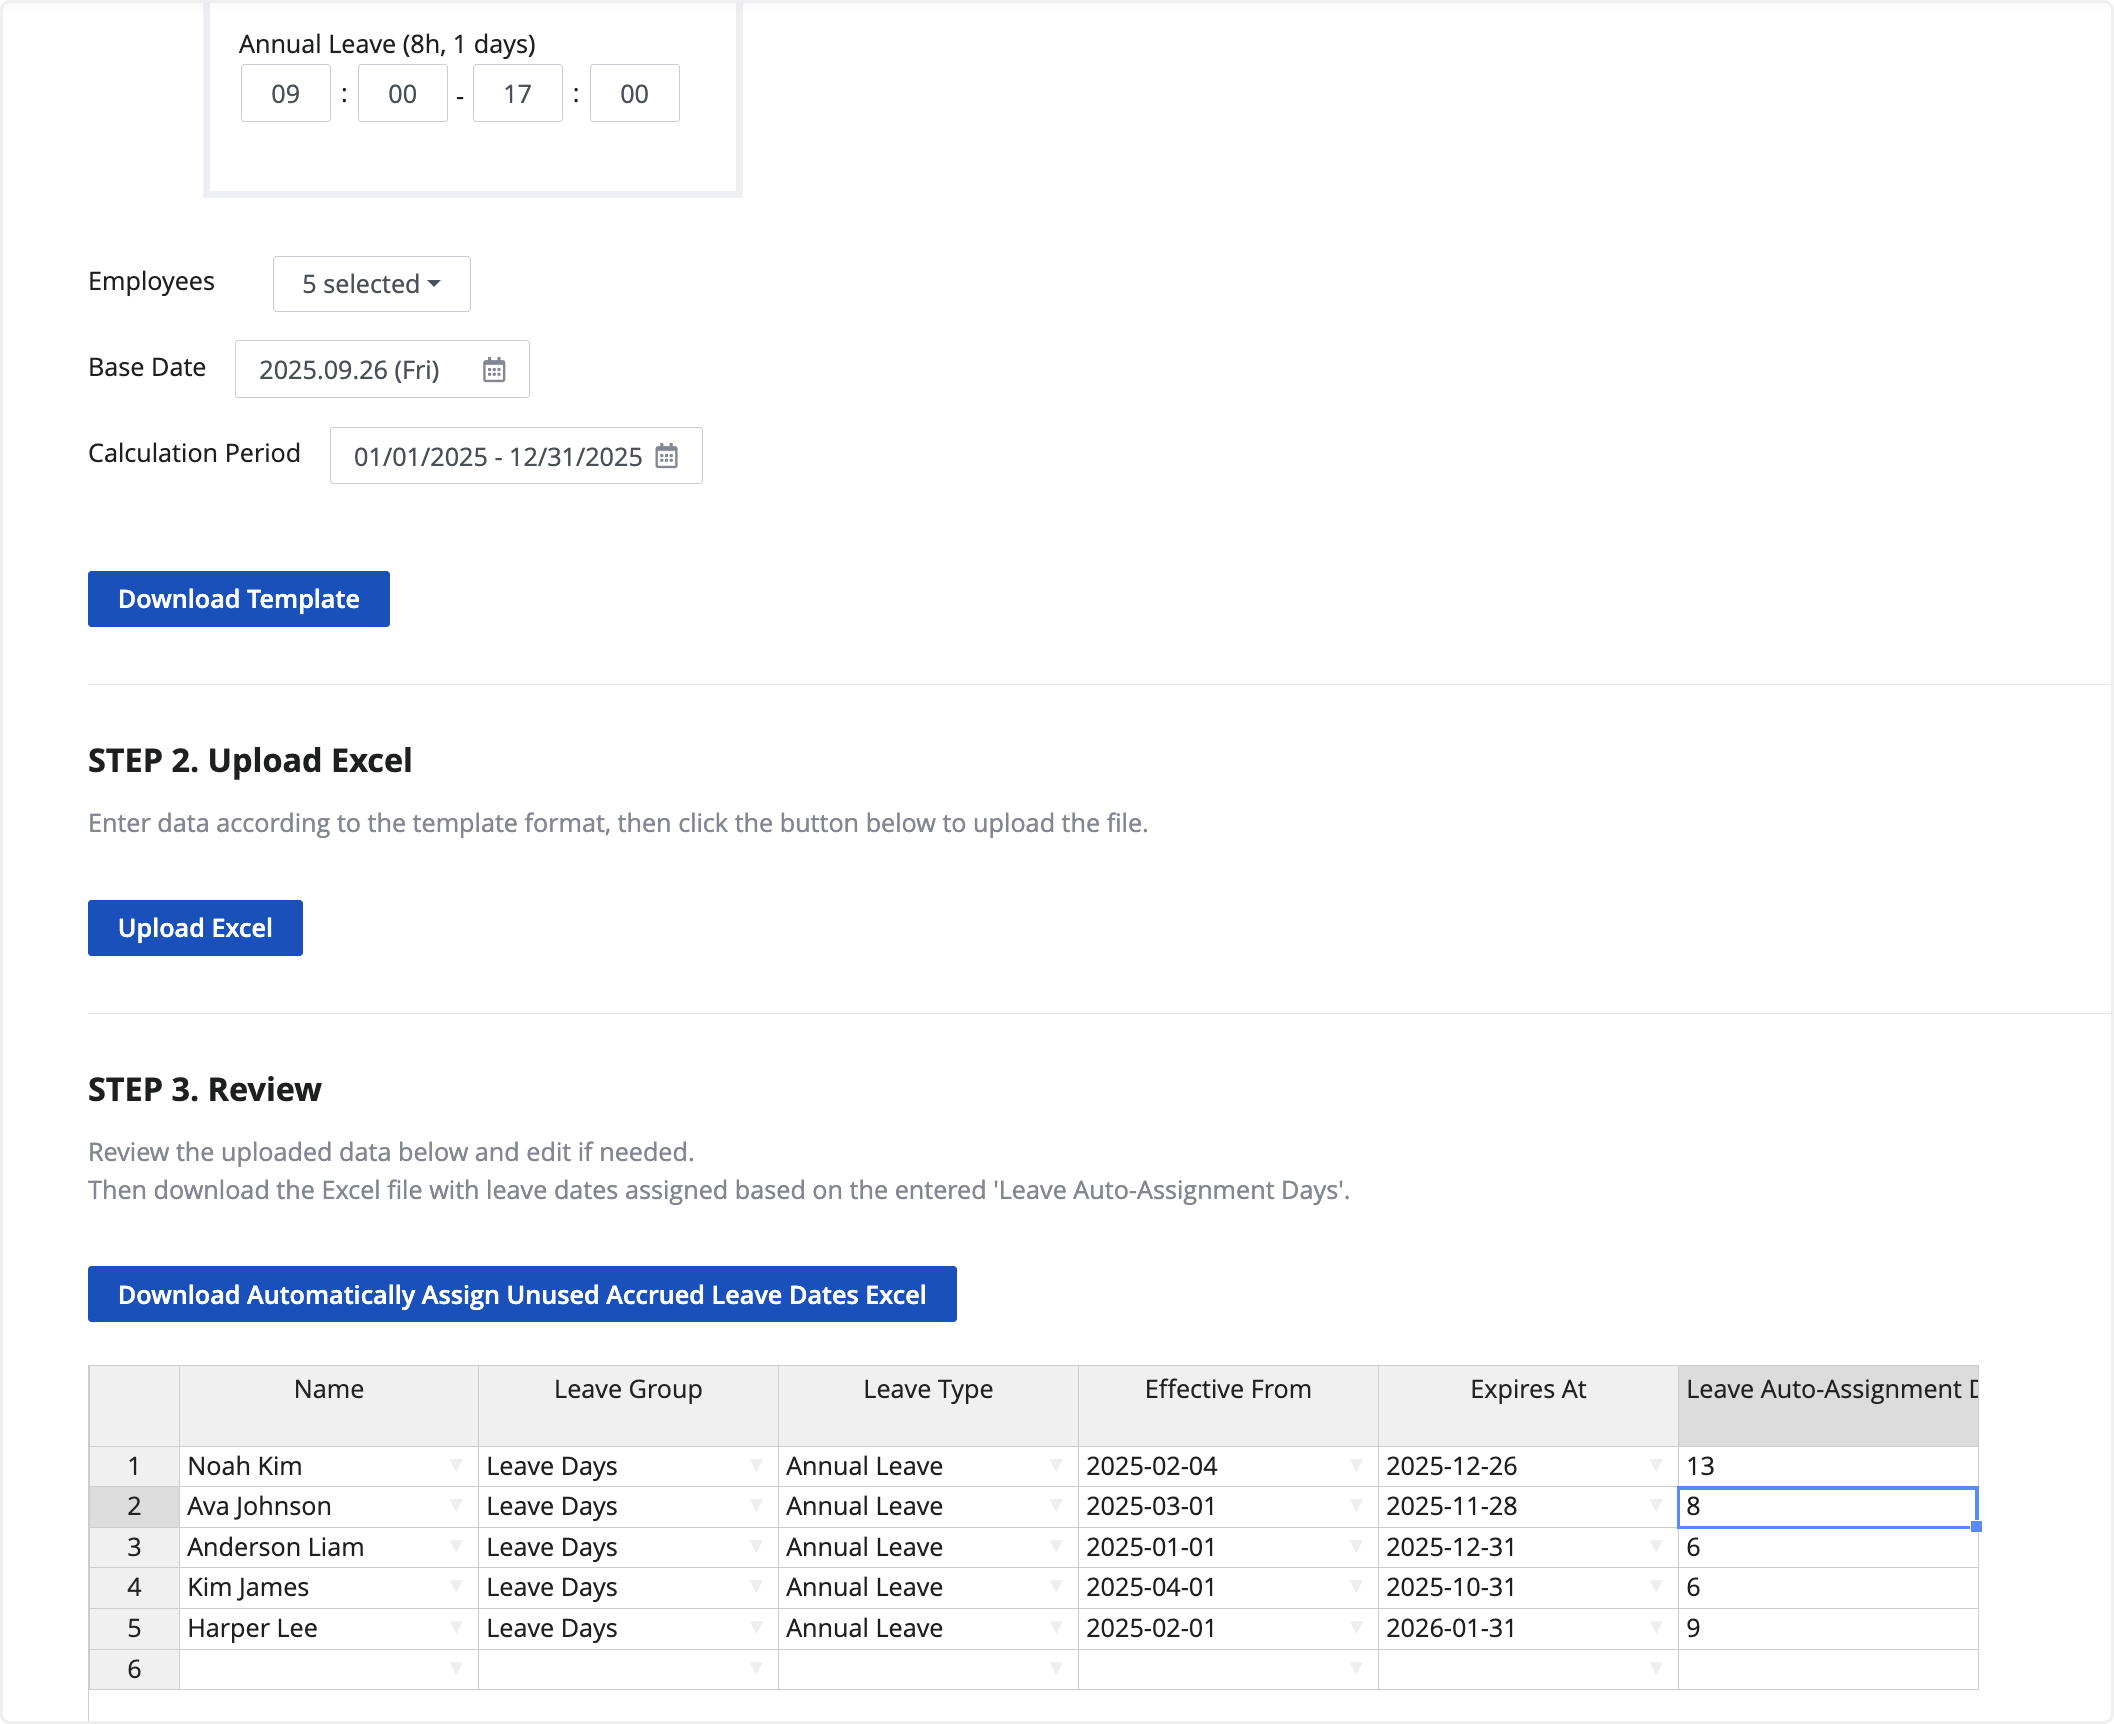Screen dimensions: 2114x1724
Task: Click the Calculation Period date range field
Action: point(497,456)
